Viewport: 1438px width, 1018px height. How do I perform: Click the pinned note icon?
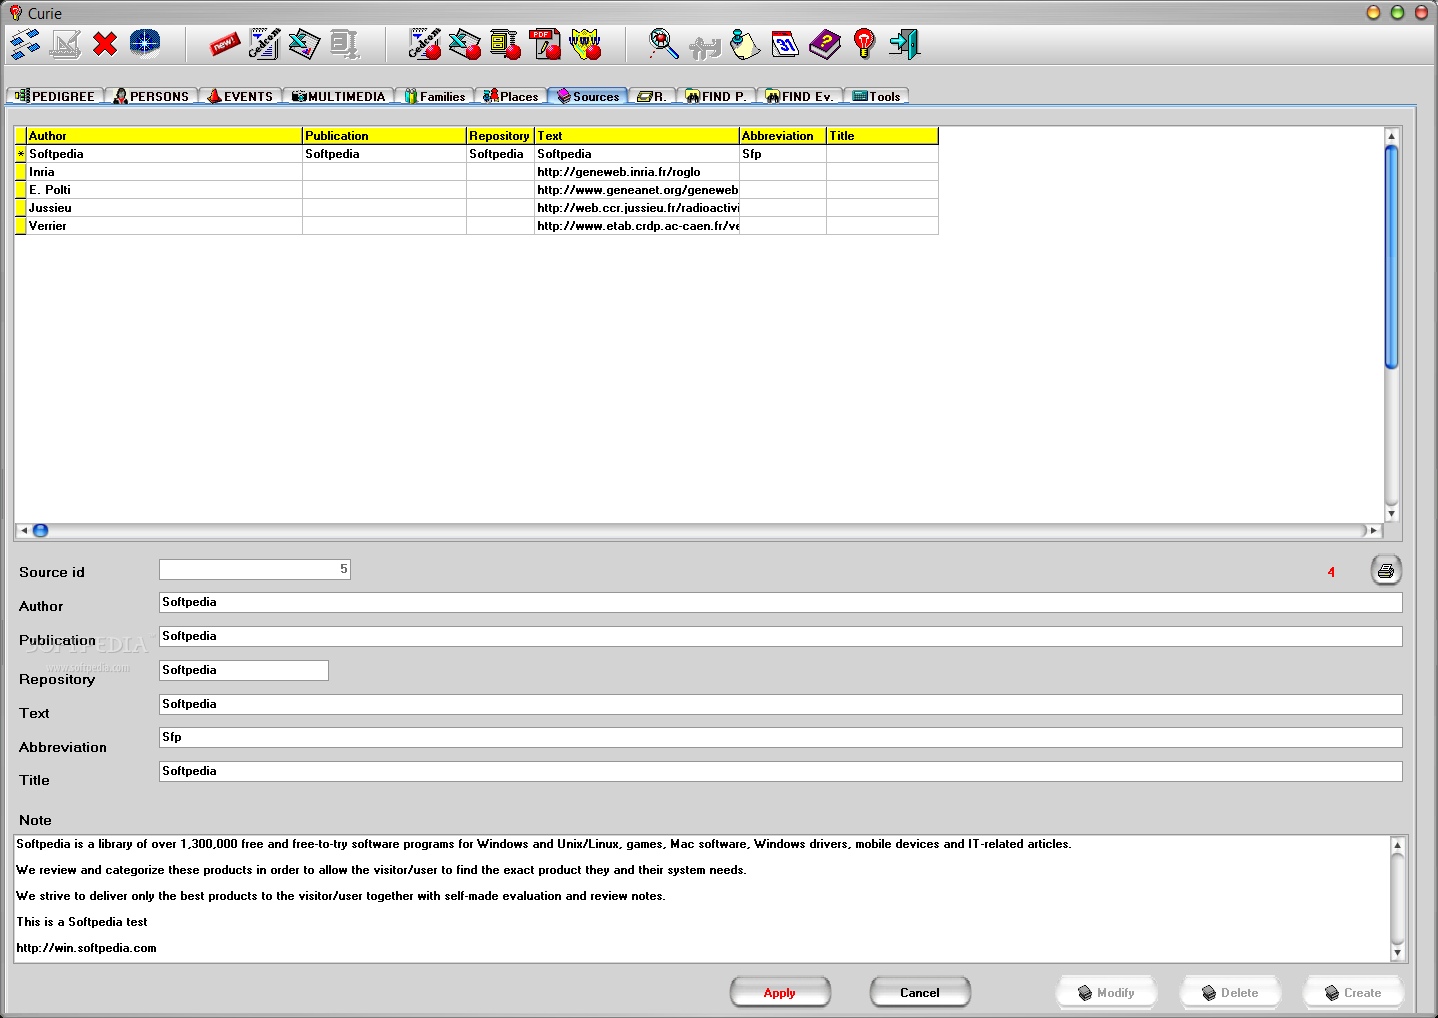744,44
